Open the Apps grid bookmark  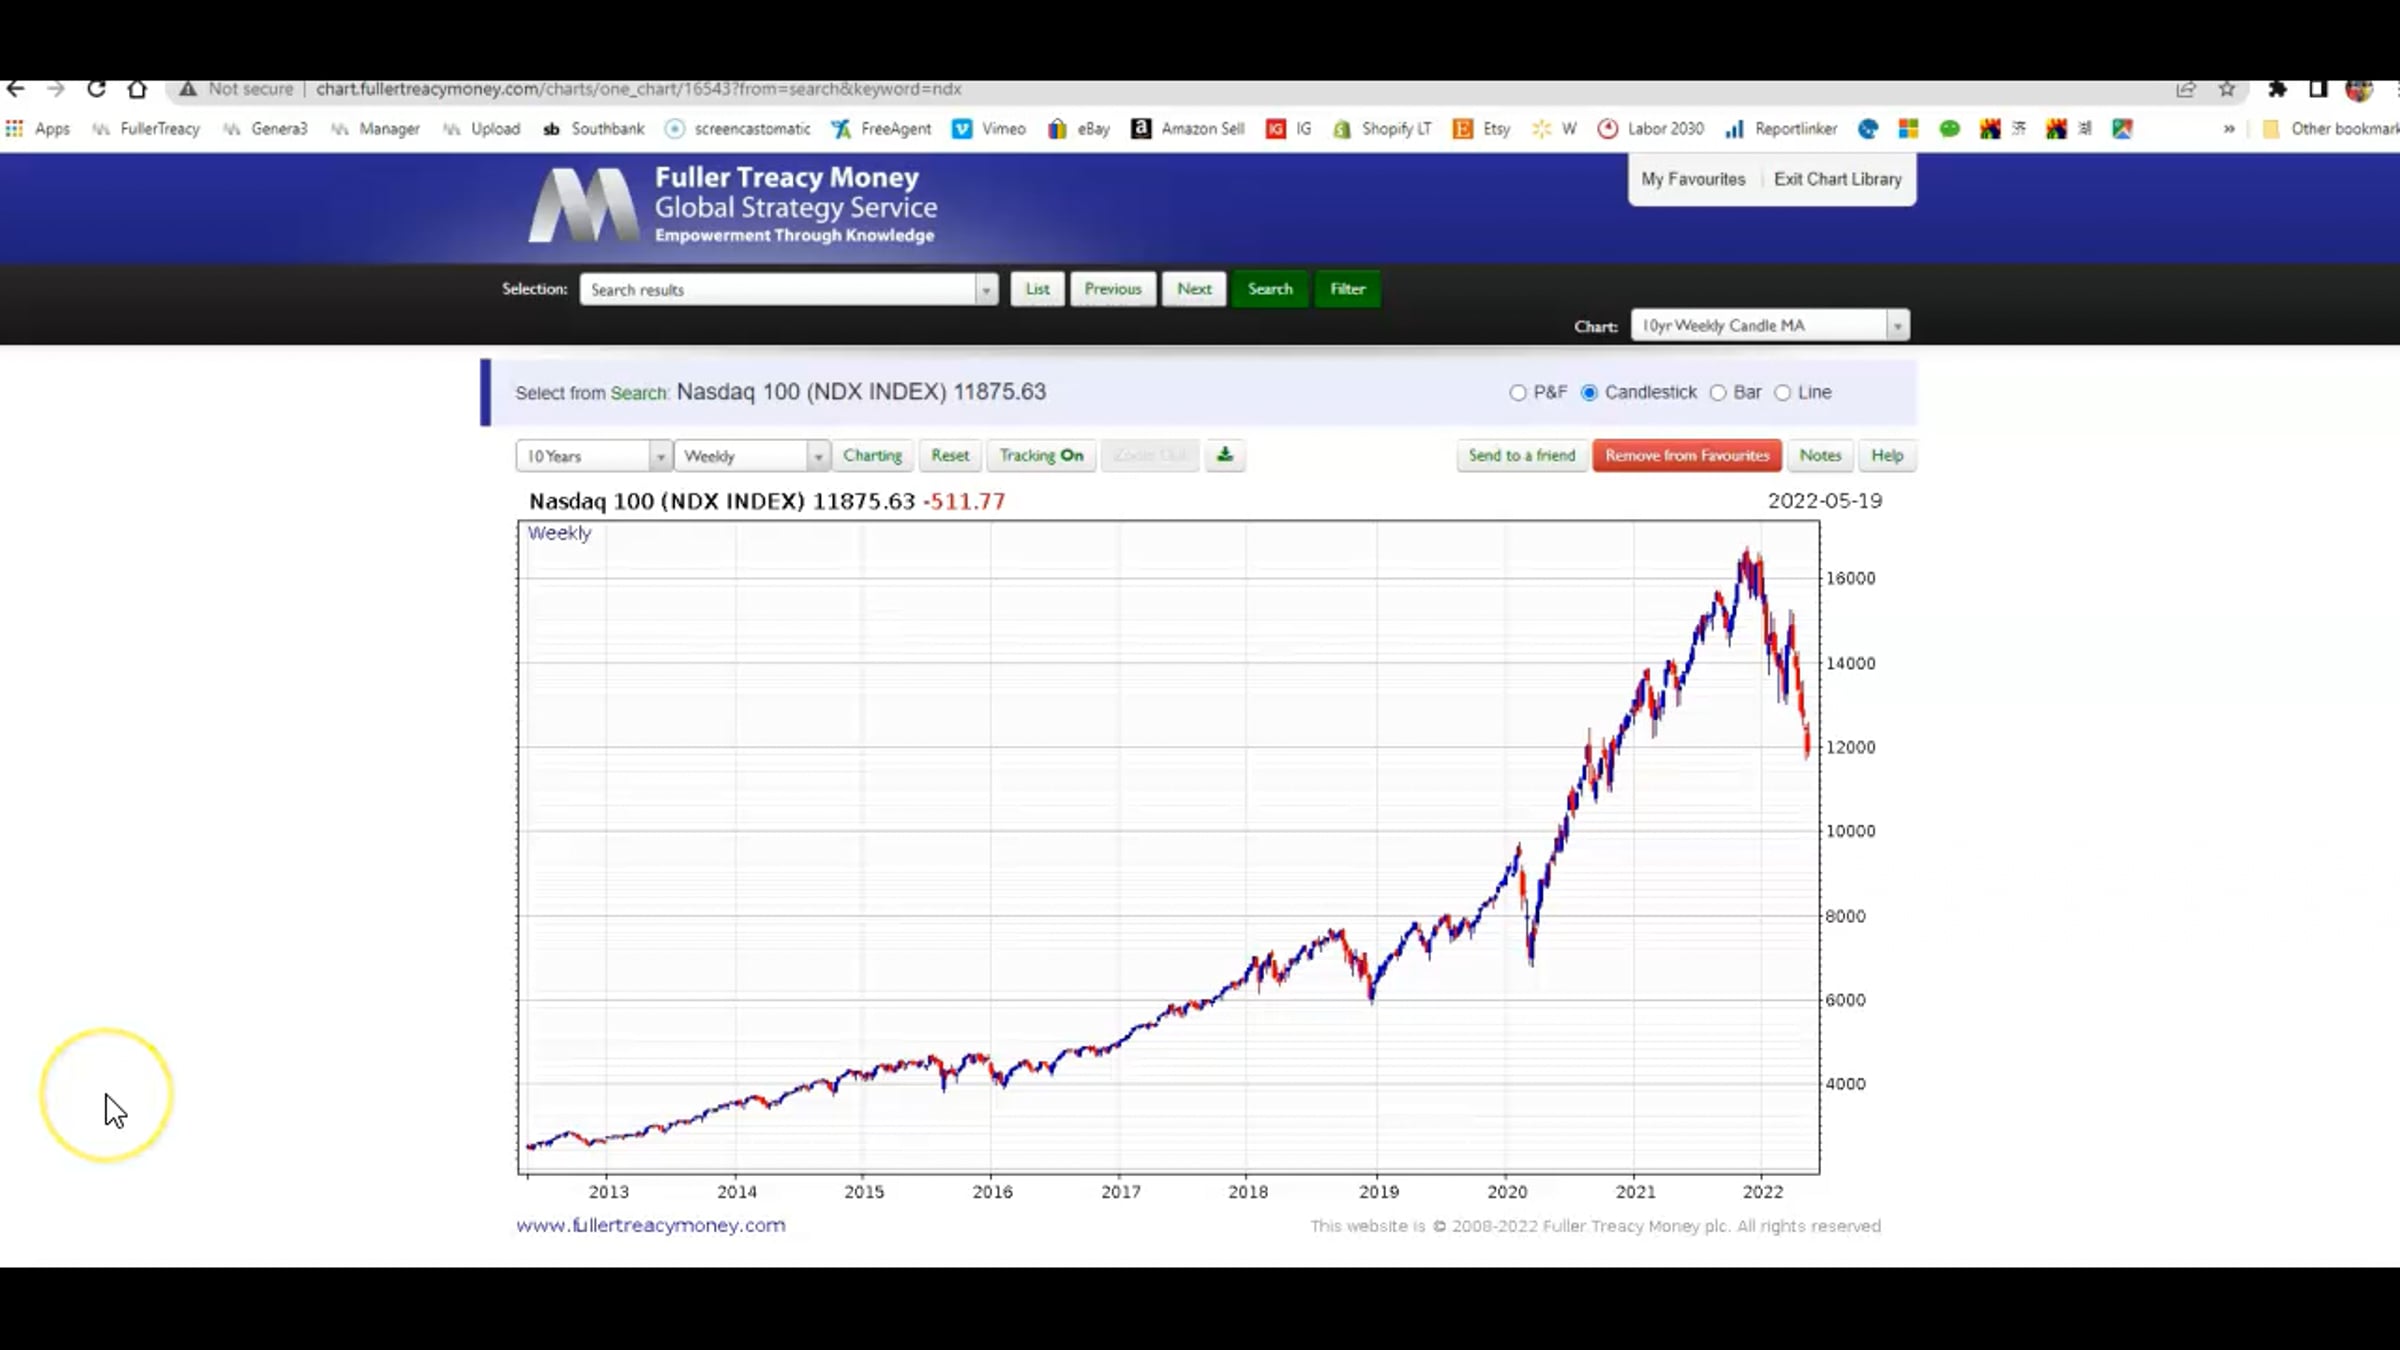click(x=38, y=129)
